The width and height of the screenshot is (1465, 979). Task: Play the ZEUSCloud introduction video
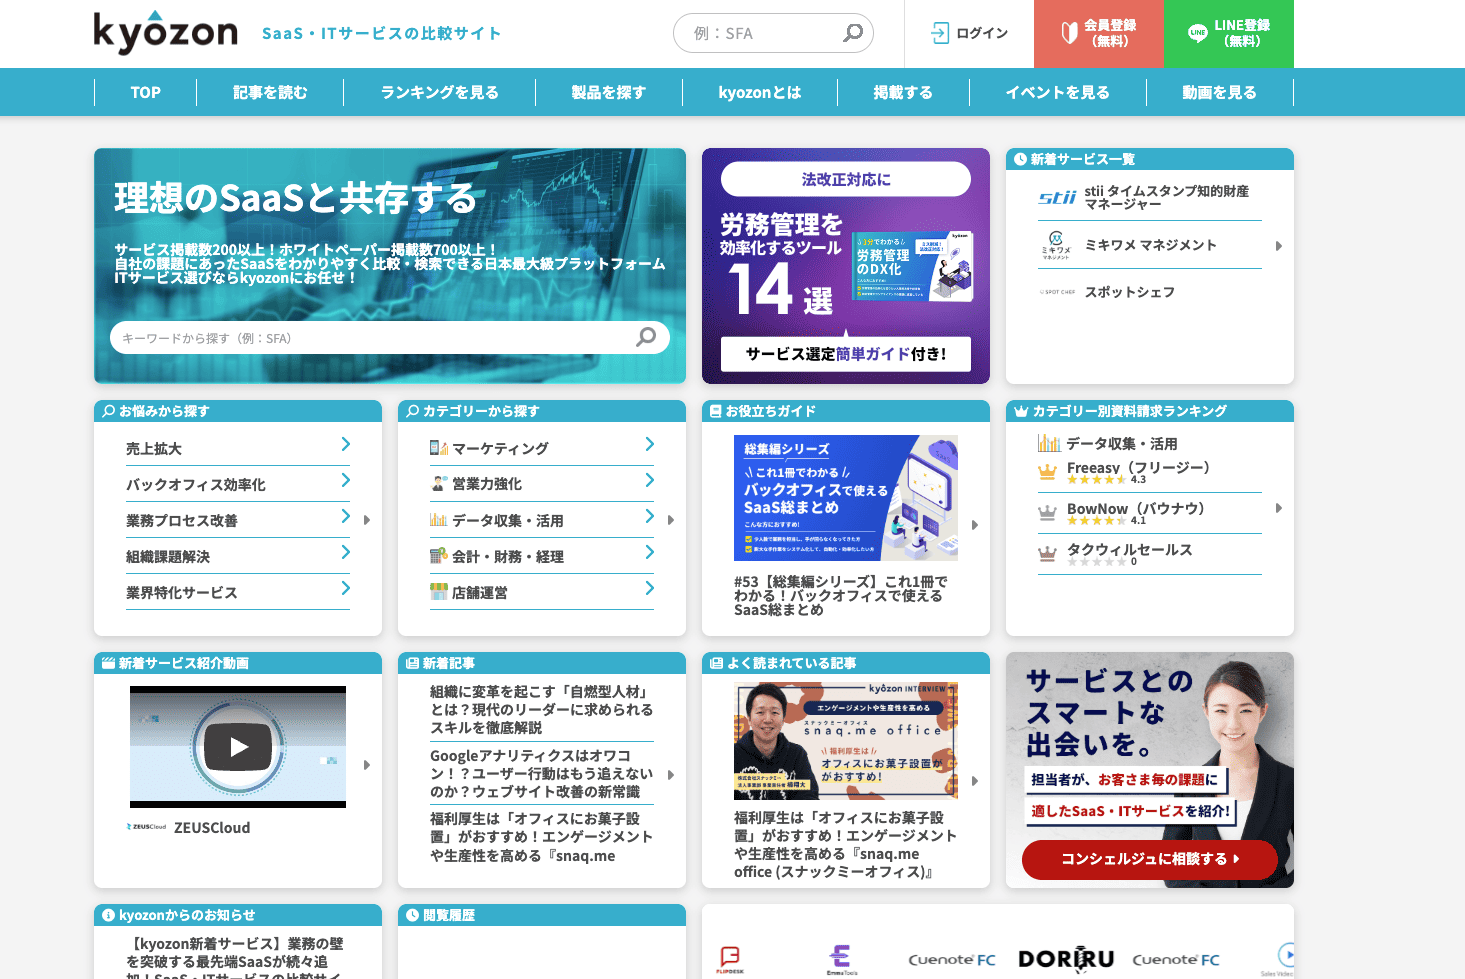(238, 746)
